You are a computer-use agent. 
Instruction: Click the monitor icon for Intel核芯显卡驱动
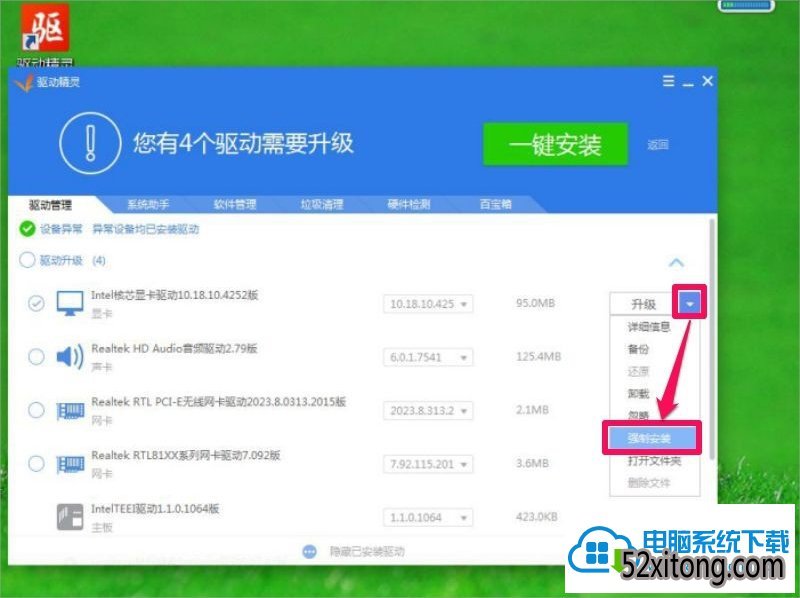[x=70, y=304]
